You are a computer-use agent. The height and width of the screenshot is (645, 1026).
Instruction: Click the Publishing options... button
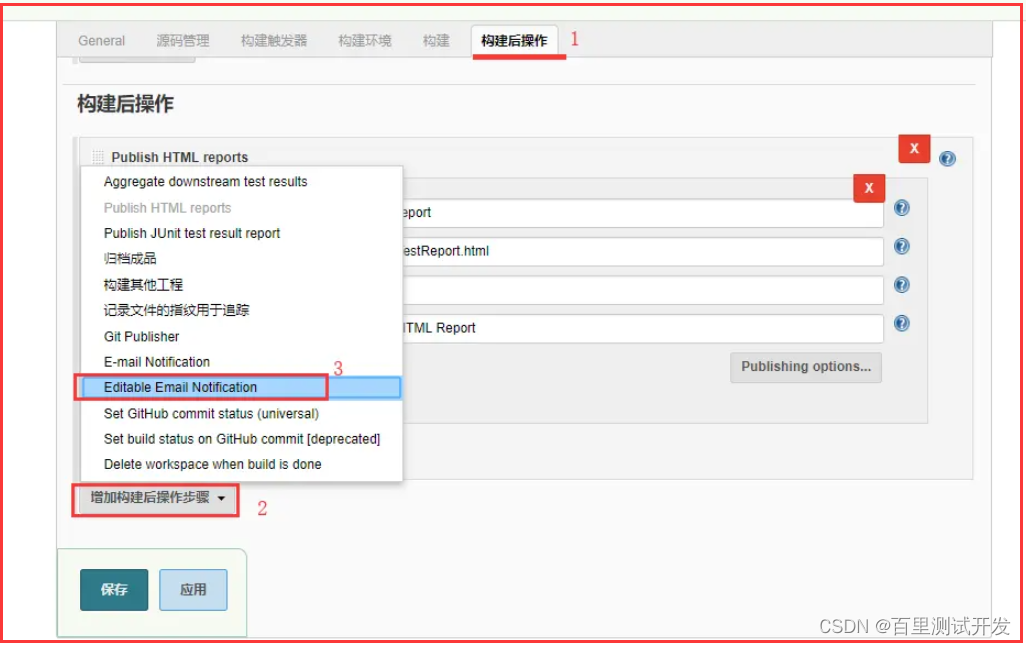point(805,367)
